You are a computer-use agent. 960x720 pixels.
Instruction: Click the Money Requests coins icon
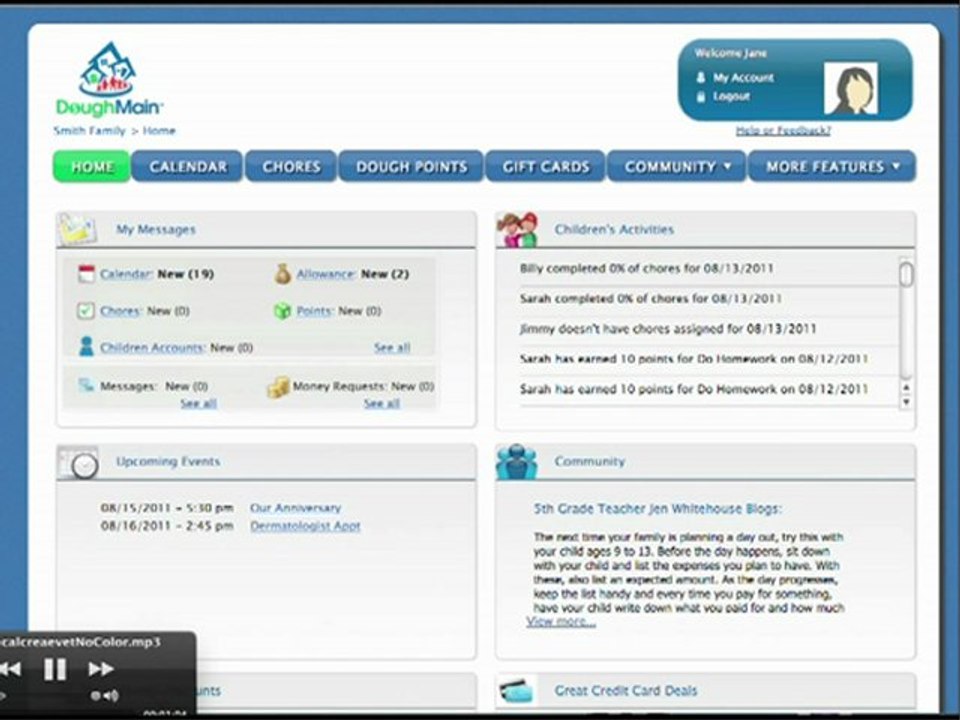coord(278,387)
